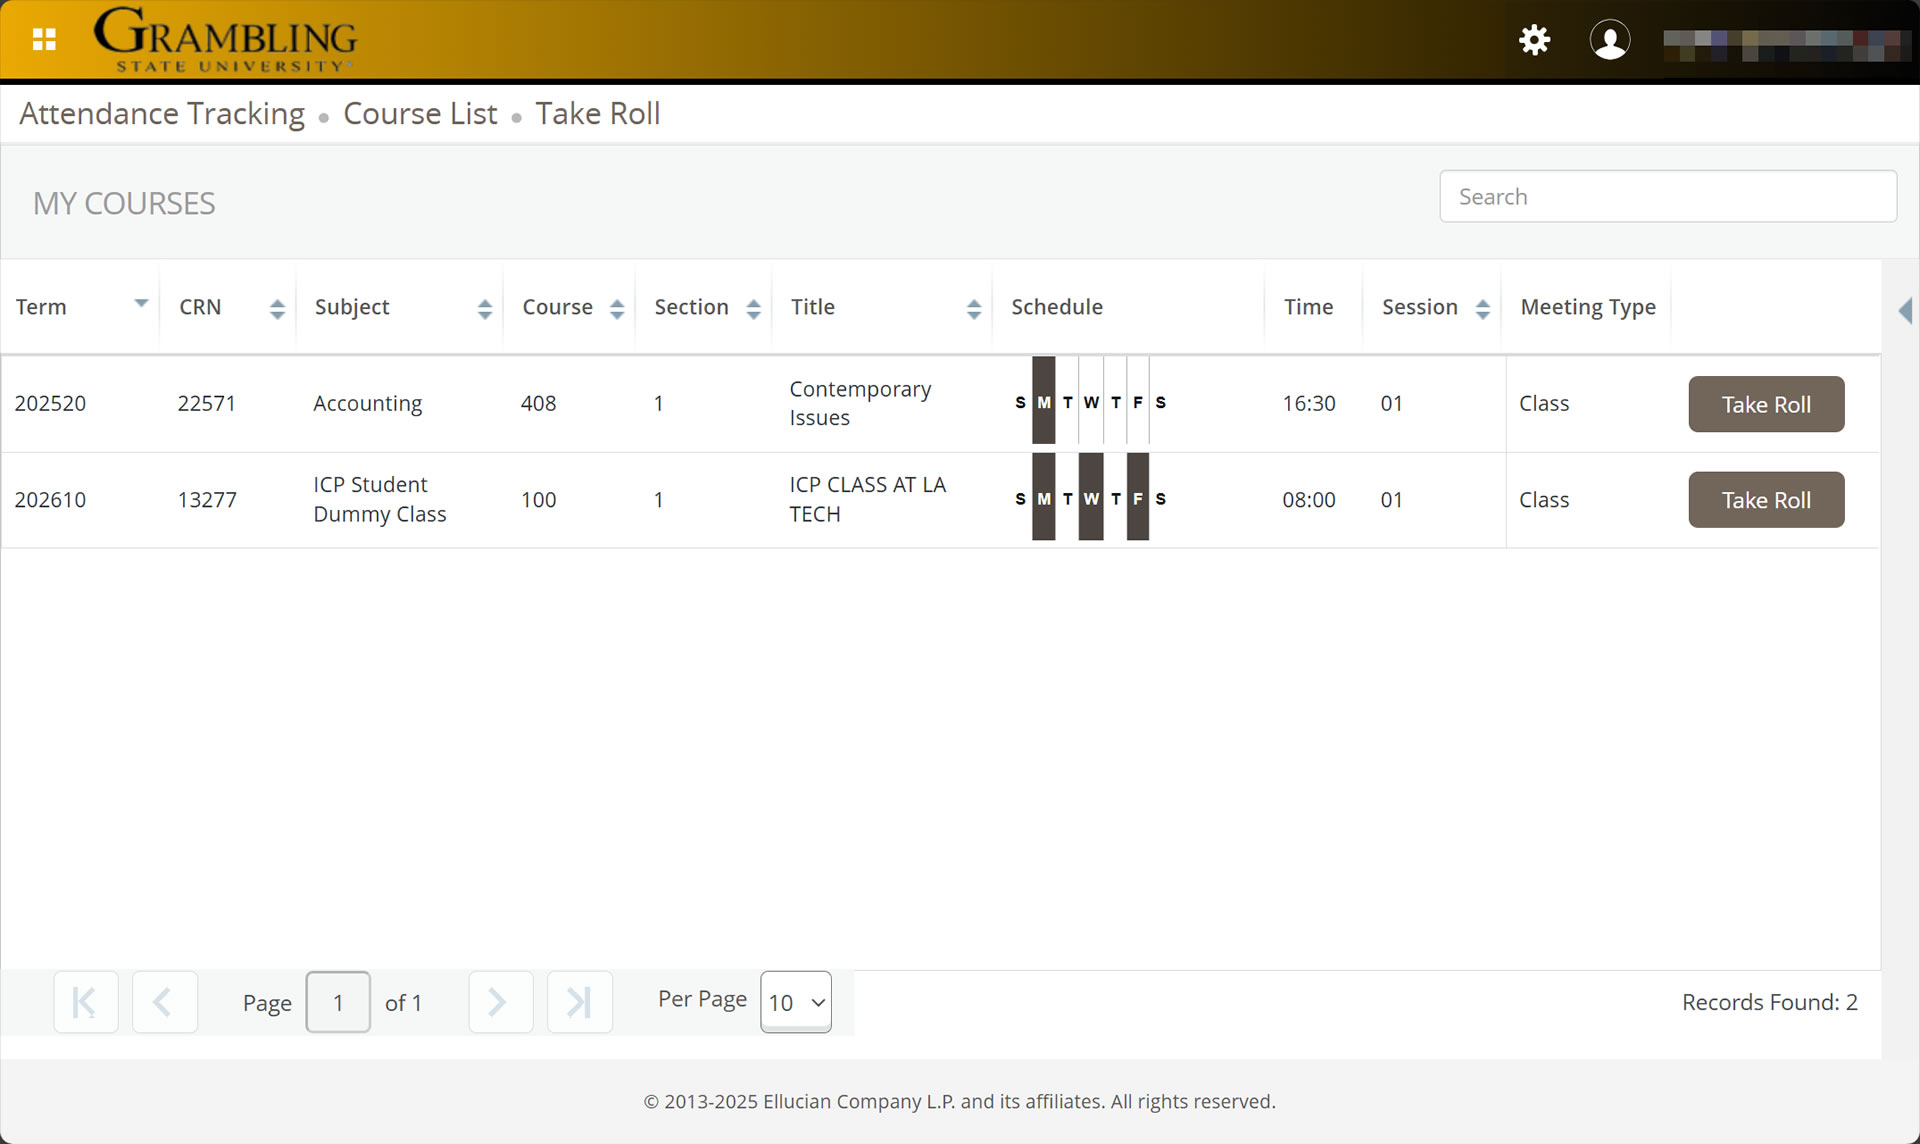This screenshot has height=1144, width=1920.
Task: Click inside the Search field
Action: 1667,196
